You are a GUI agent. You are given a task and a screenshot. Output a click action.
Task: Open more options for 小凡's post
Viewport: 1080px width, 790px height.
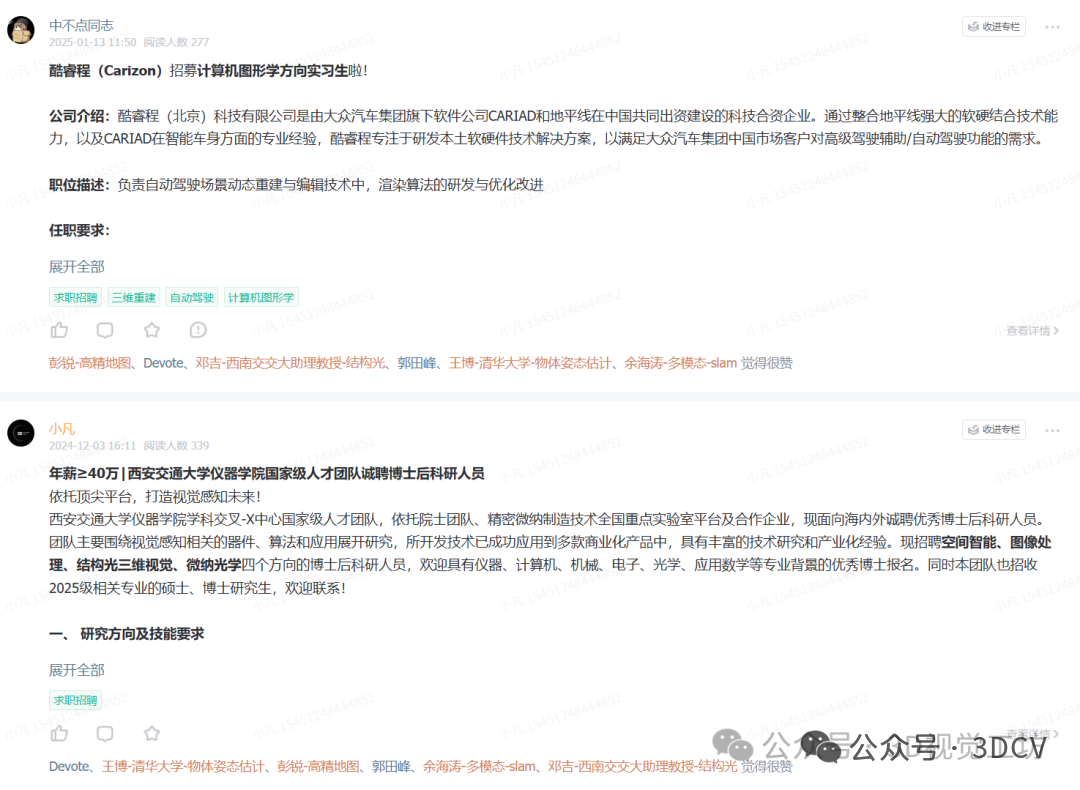click(x=1052, y=430)
